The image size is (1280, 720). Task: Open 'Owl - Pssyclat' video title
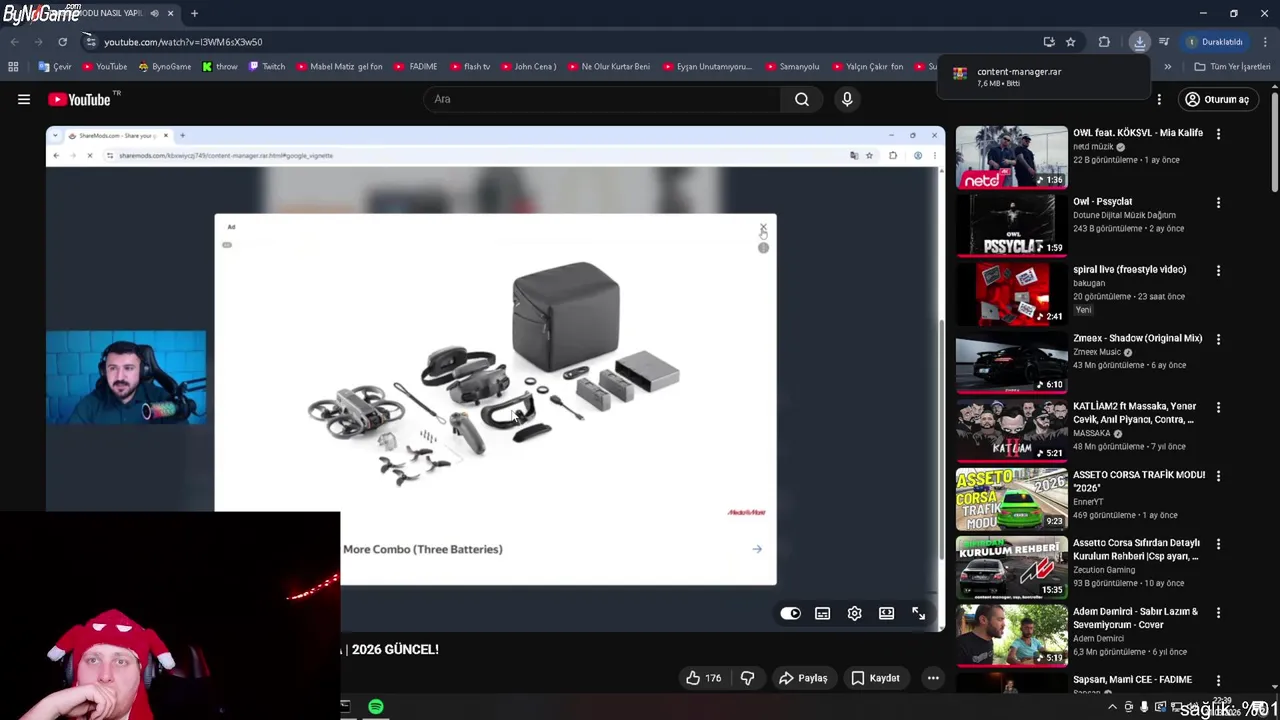(x=1102, y=201)
